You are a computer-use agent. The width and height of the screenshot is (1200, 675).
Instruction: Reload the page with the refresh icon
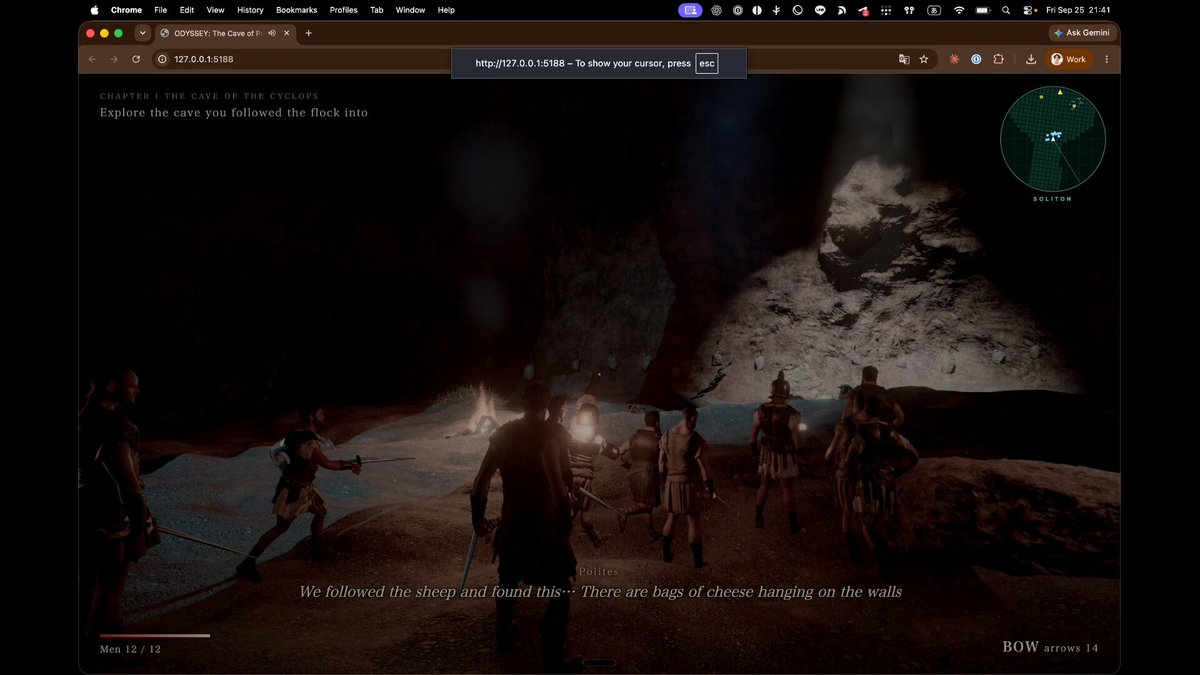coord(136,59)
